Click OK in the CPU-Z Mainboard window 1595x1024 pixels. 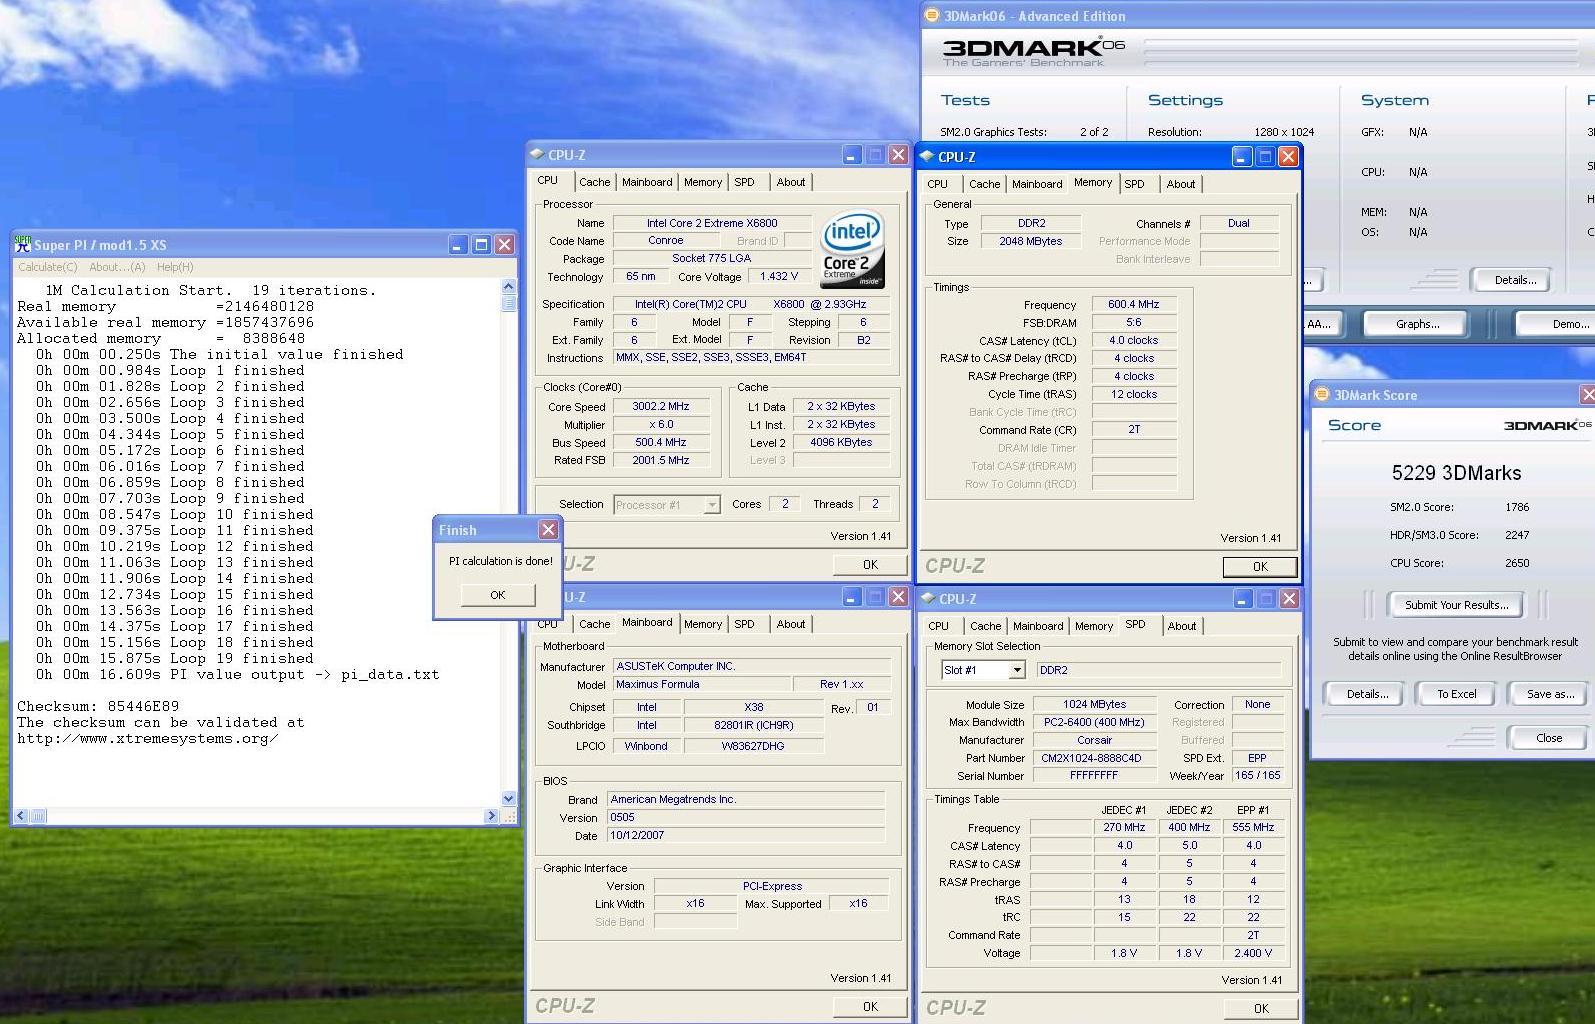pyautogui.click(x=870, y=1007)
